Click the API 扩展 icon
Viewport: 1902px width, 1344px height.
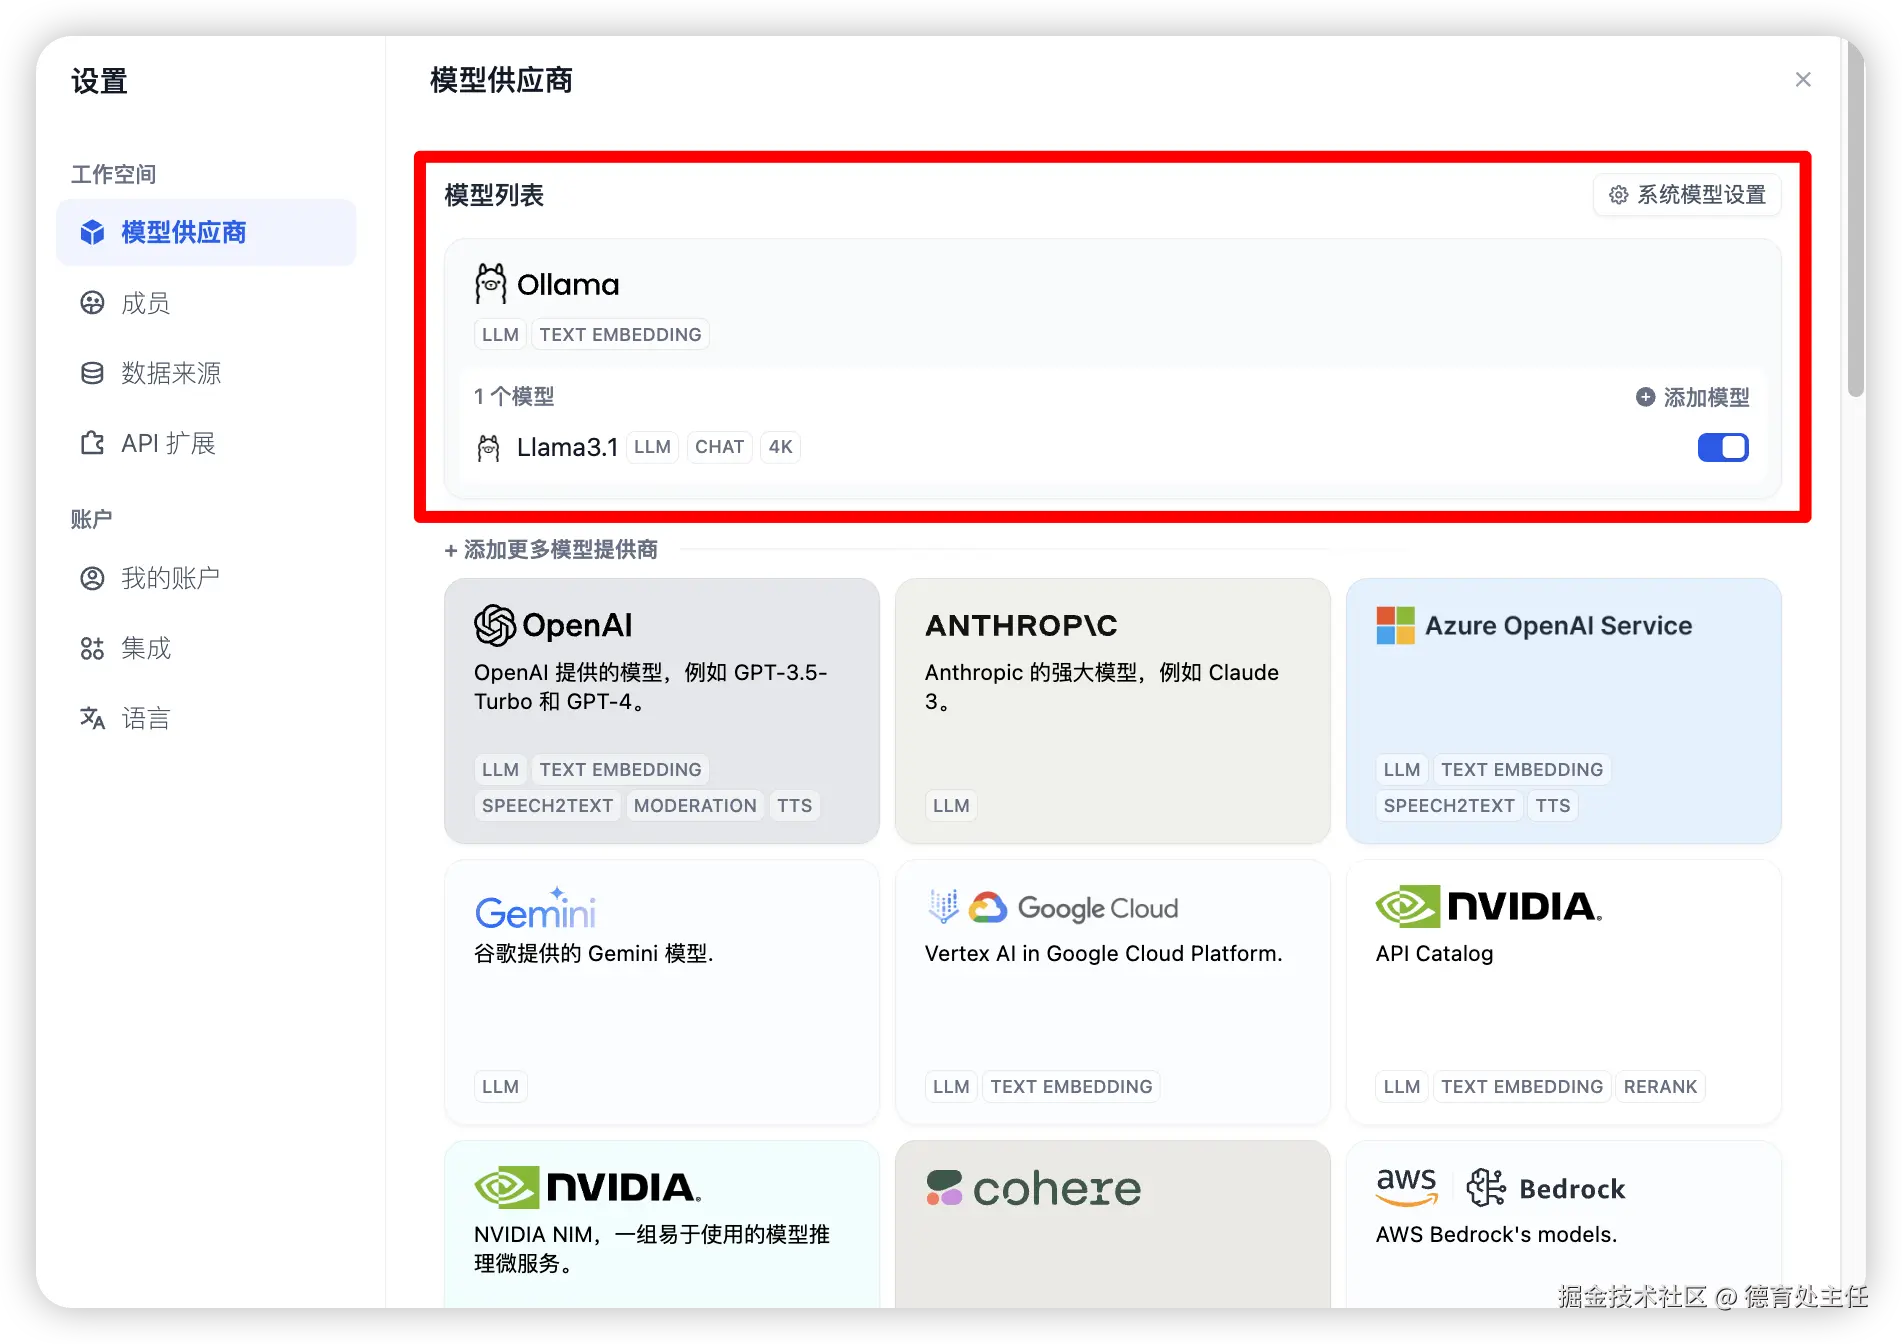tap(92, 443)
